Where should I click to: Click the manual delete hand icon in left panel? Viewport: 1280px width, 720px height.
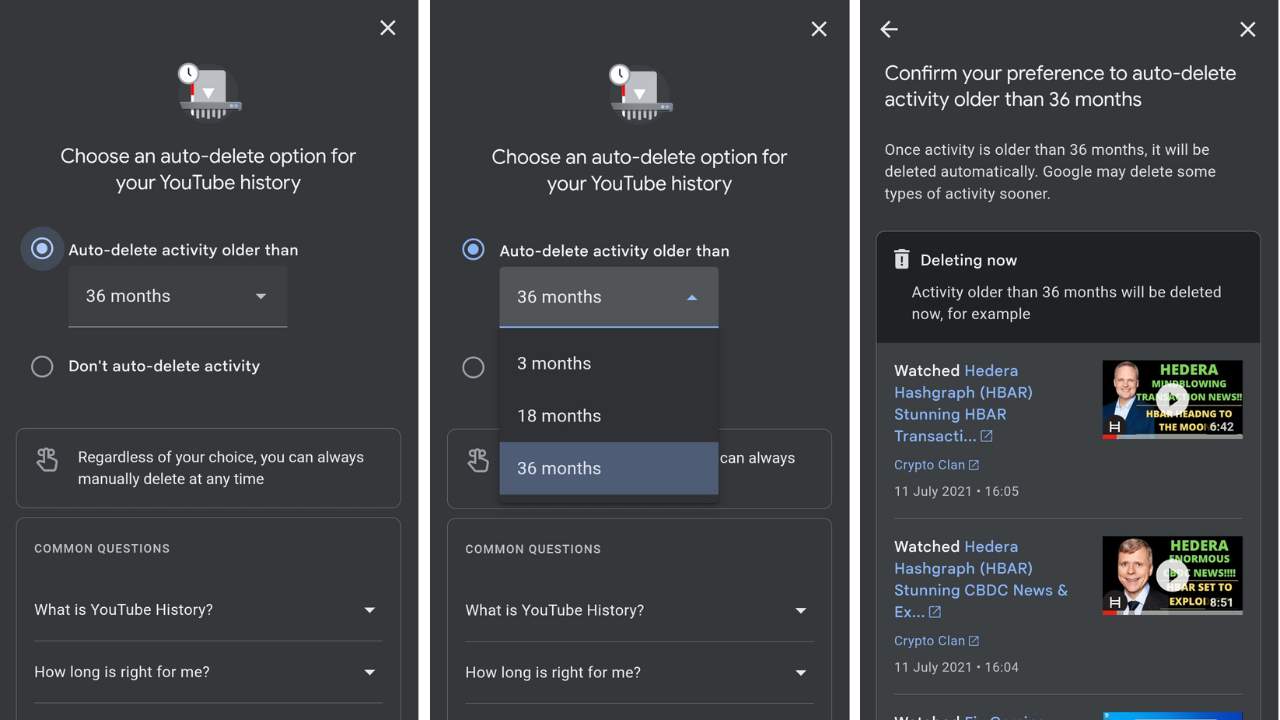[x=47, y=460]
